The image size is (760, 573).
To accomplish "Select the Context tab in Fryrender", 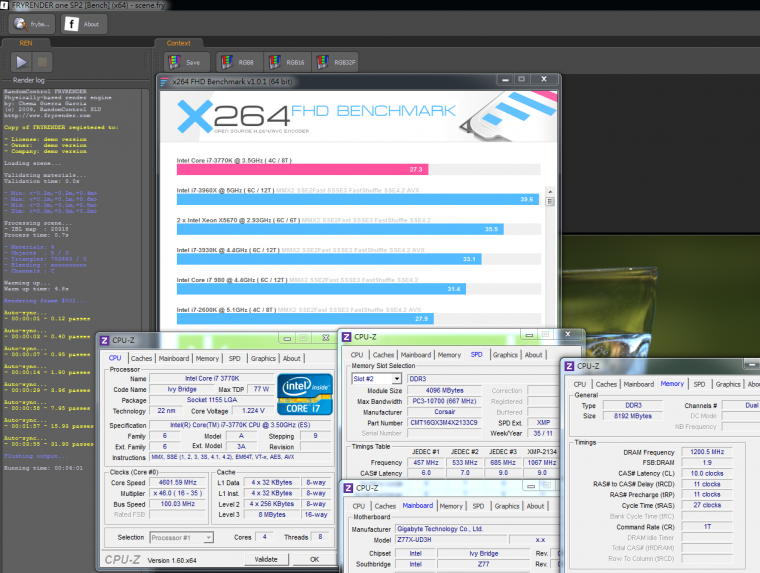I will pyautogui.click(x=178, y=43).
